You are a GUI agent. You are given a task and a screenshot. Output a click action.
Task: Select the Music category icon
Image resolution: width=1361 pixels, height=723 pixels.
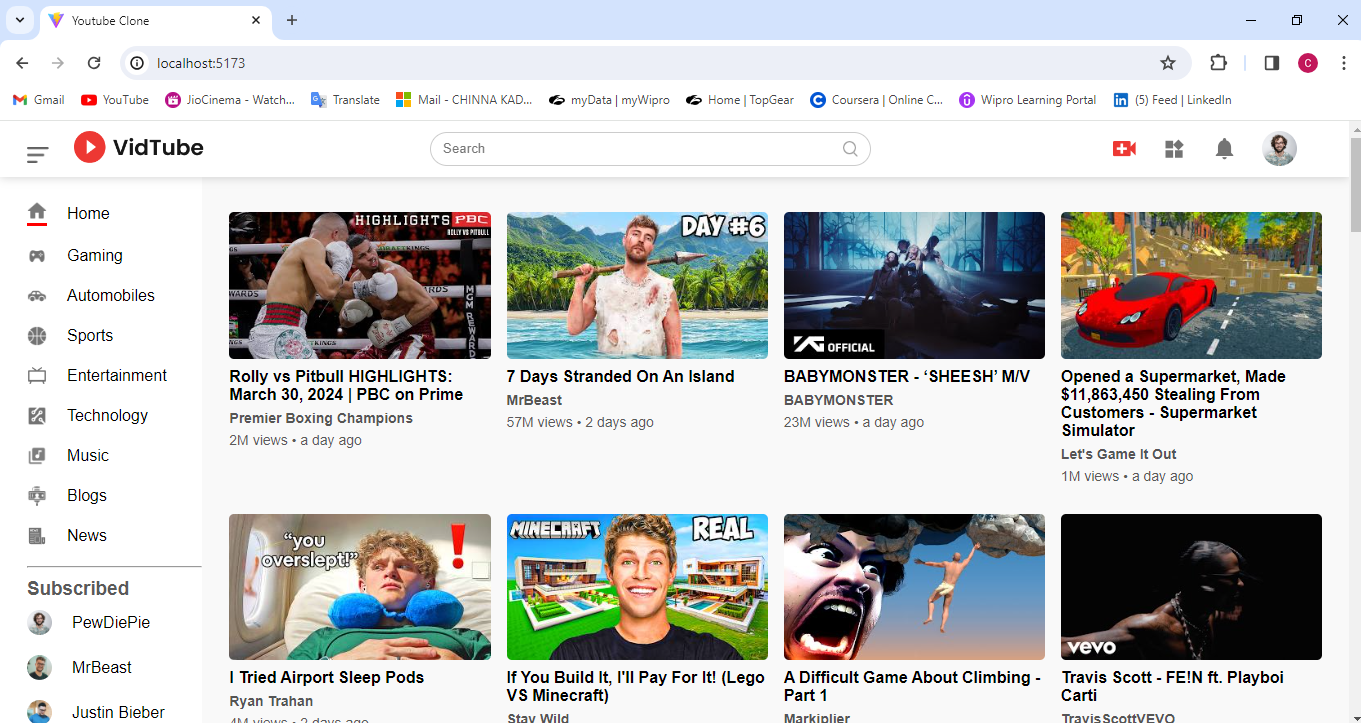(37, 455)
